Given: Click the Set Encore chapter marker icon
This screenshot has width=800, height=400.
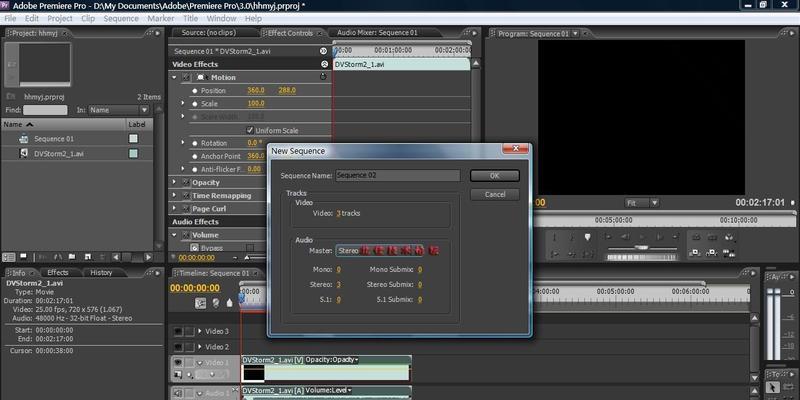Looking at the screenshot, I should pyautogui.click(x=216, y=303).
